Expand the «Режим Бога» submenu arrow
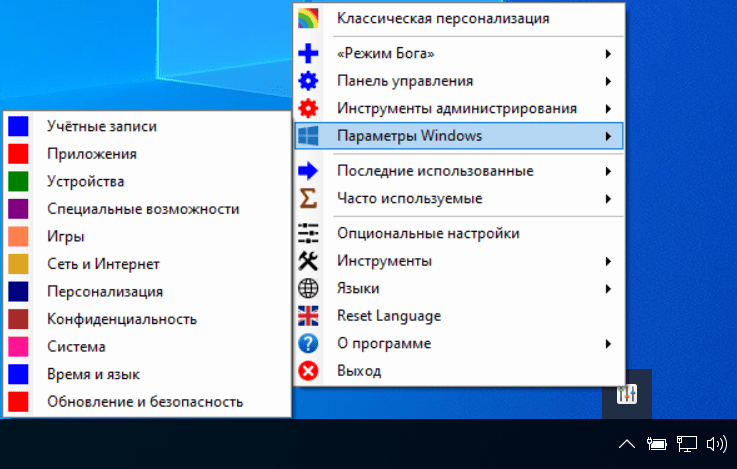Image resolution: width=737 pixels, height=469 pixels. [x=608, y=54]
